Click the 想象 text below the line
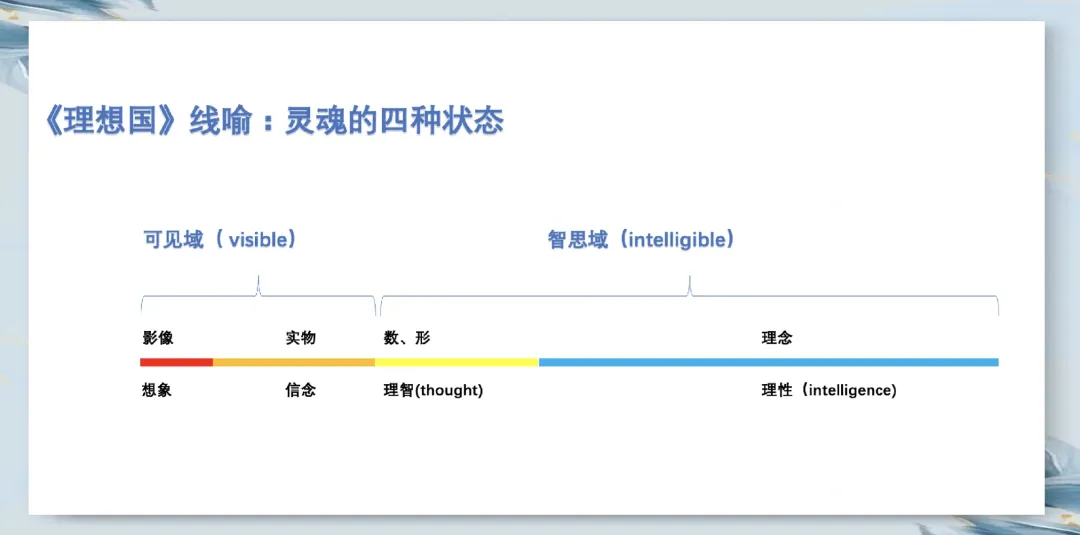Viewport: 1080px width, 535px height. point(157,390)
